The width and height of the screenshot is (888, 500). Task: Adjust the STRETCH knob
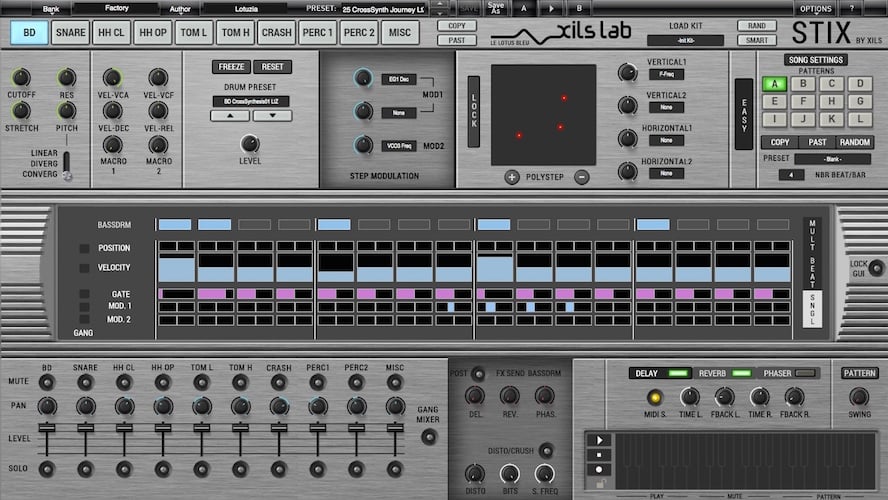[x=21, y=111]
